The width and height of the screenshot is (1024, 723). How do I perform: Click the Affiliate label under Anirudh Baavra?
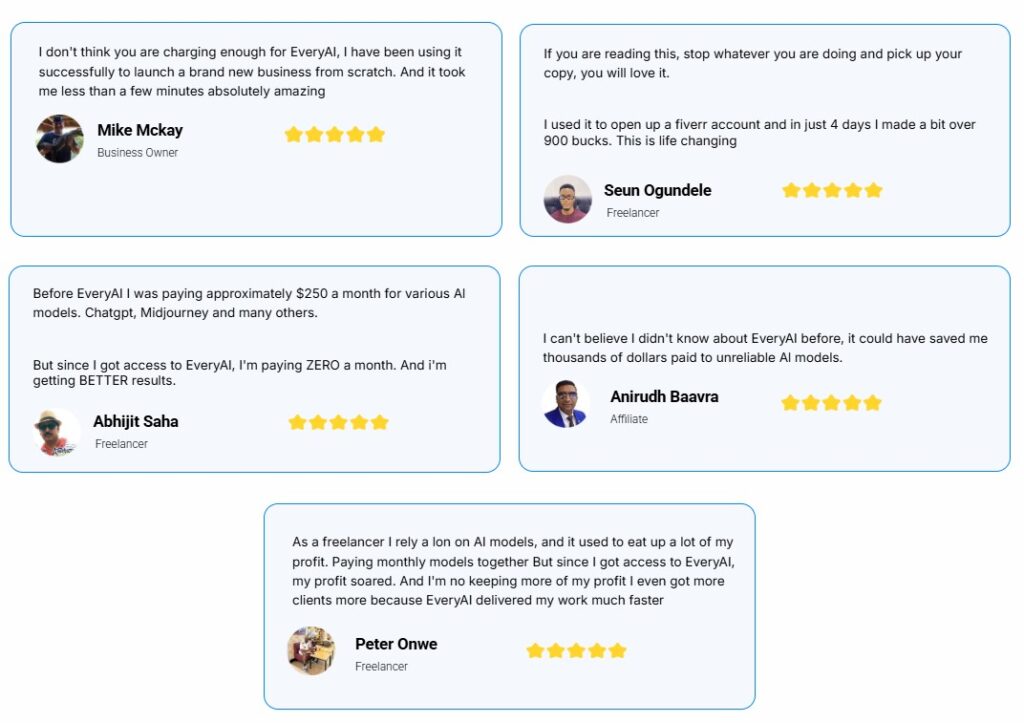pyautogui.click(x=629, y=419)
